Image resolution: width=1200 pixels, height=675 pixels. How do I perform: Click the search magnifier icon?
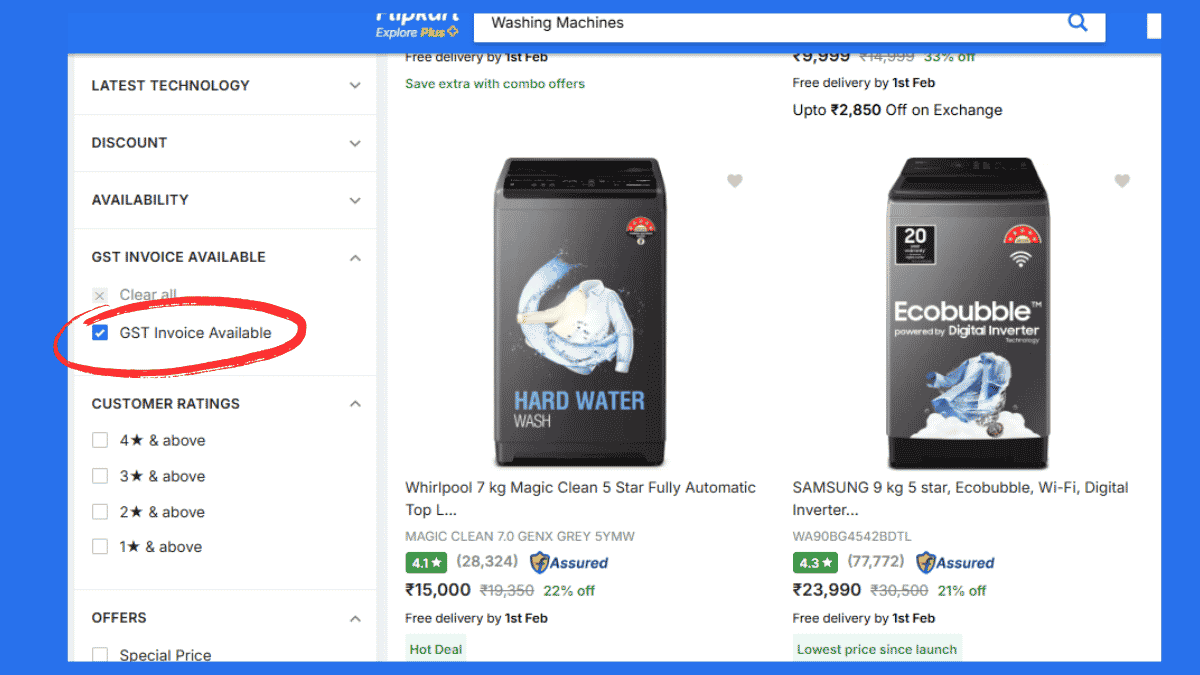point(1077,21)
